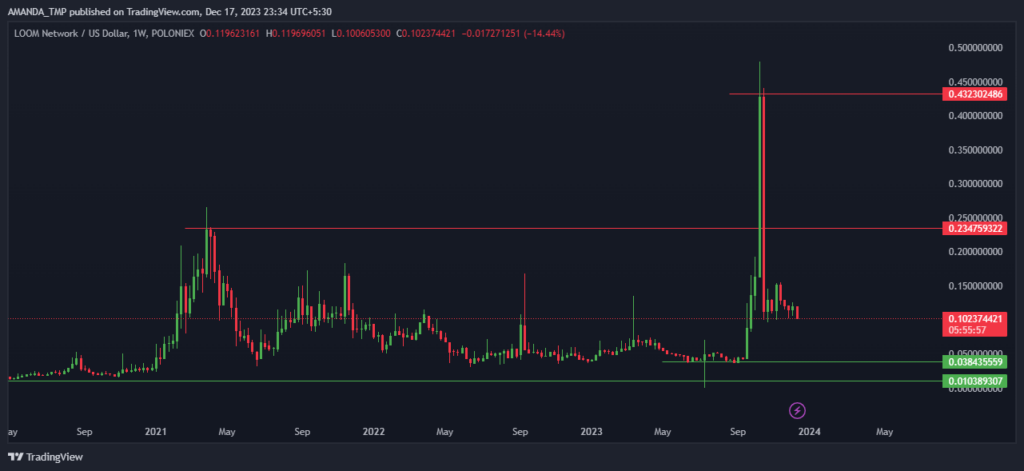Click the 0.350000000 price axis label
Image resolution: width=1024 pixels, height=471 pixels.
tap(974, 150)
